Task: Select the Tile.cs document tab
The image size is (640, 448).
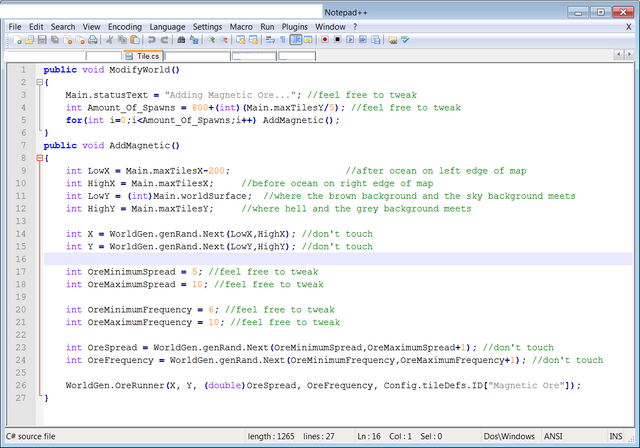Action: (x=143, y=56)
